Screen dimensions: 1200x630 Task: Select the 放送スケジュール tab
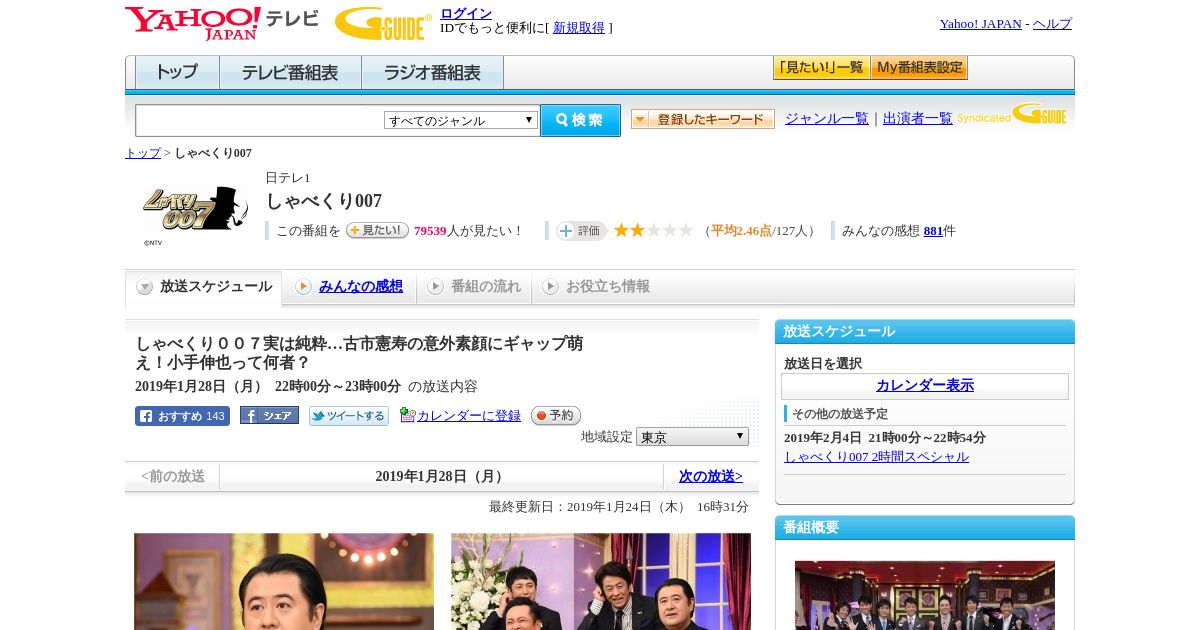pyautogui.click(x=204, y=287)
